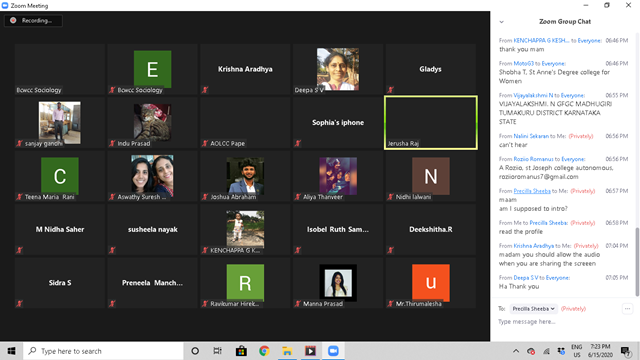Select KENCHAPPA G K participant tile
This screenshot has width=640, height=360.
(x=245, y=230)
